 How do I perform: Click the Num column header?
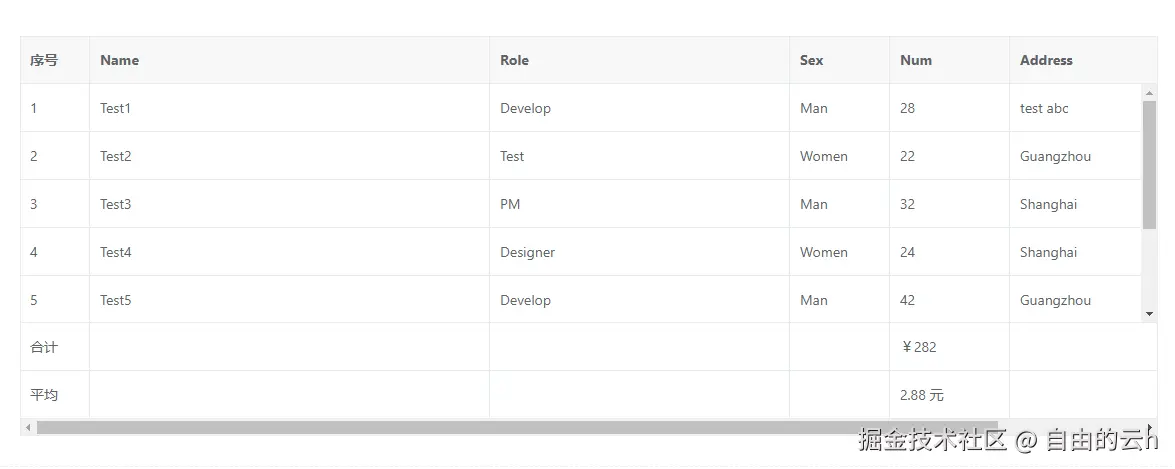pyautogui.click(x=916, y=60)
